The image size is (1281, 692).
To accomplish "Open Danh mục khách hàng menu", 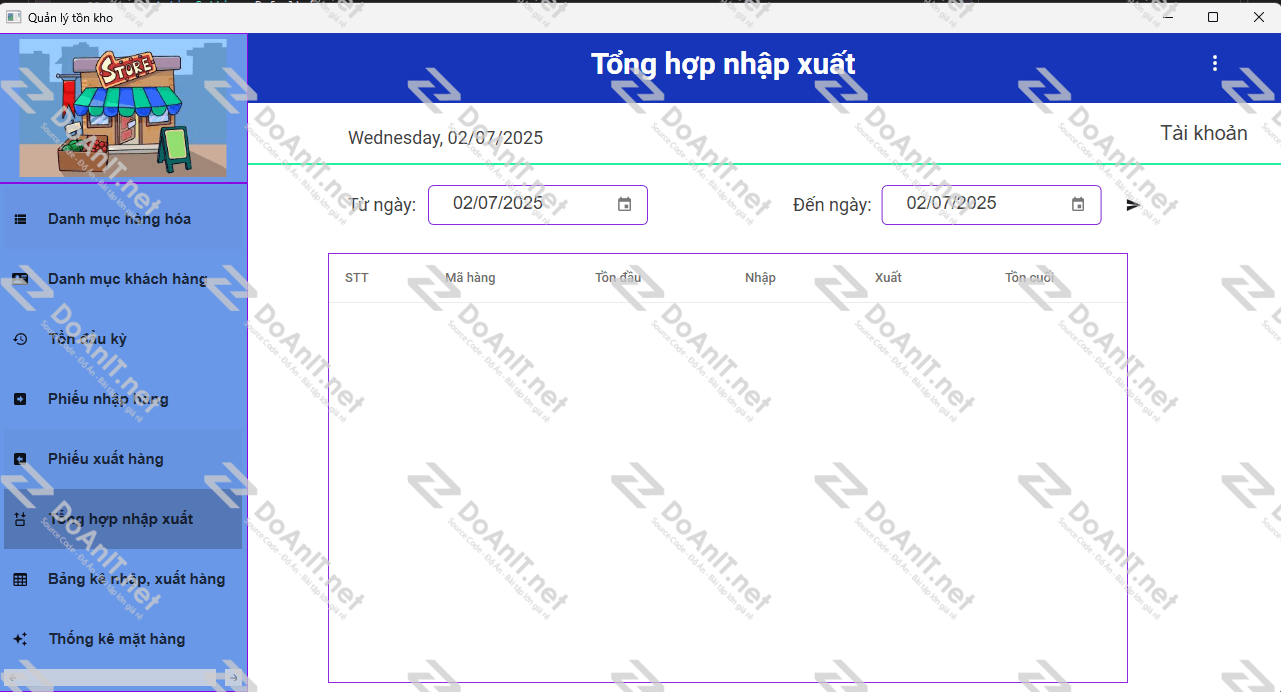I will pyautogui.click(x=123, y=279).
